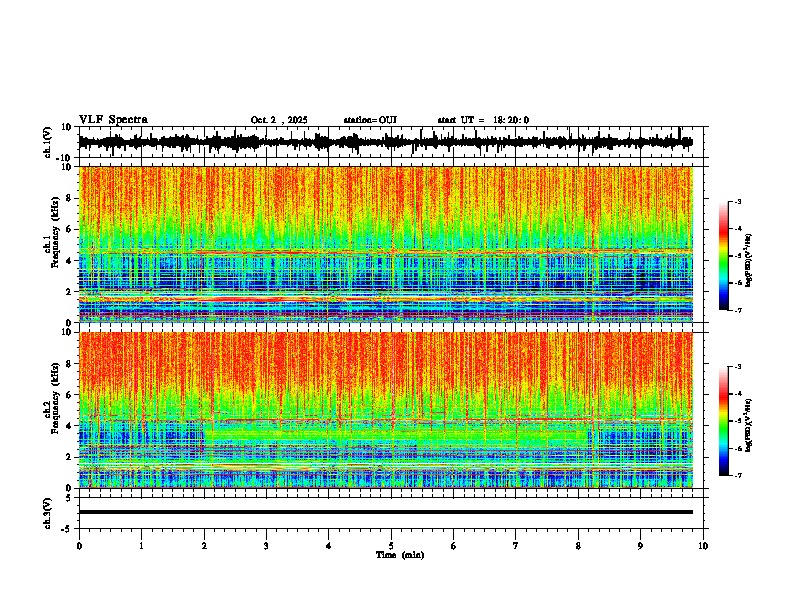Click time axis tick label "4"

[x=329, y=546]
